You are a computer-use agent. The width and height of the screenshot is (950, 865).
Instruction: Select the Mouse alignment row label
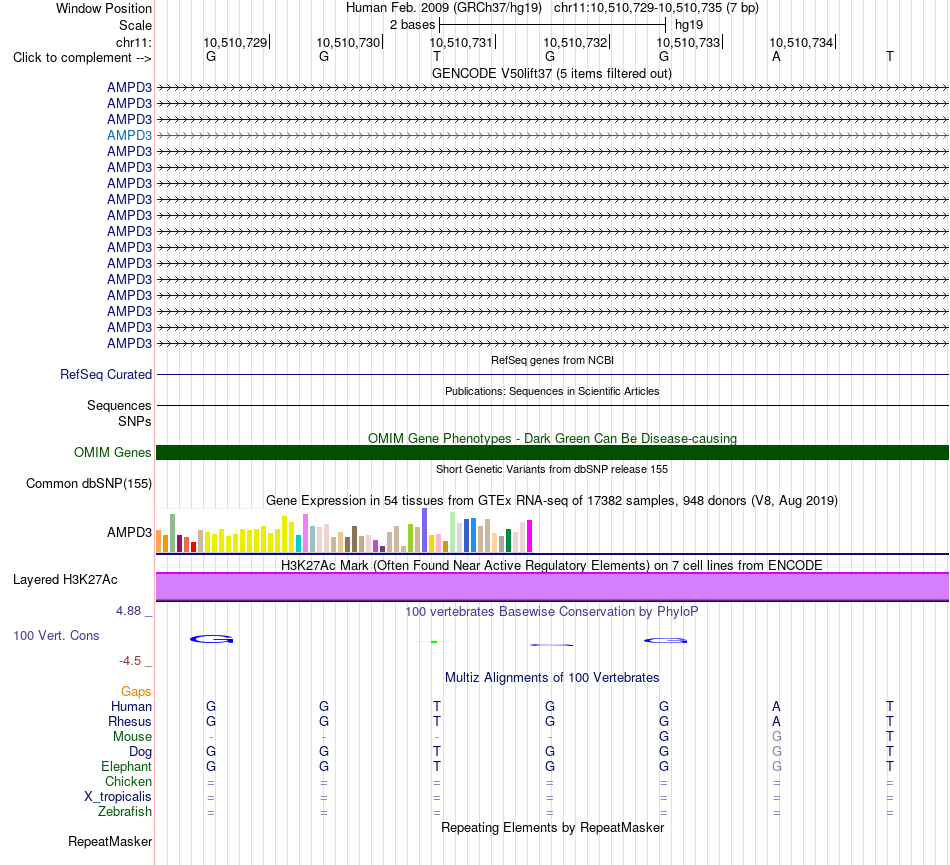coord(132,737)
